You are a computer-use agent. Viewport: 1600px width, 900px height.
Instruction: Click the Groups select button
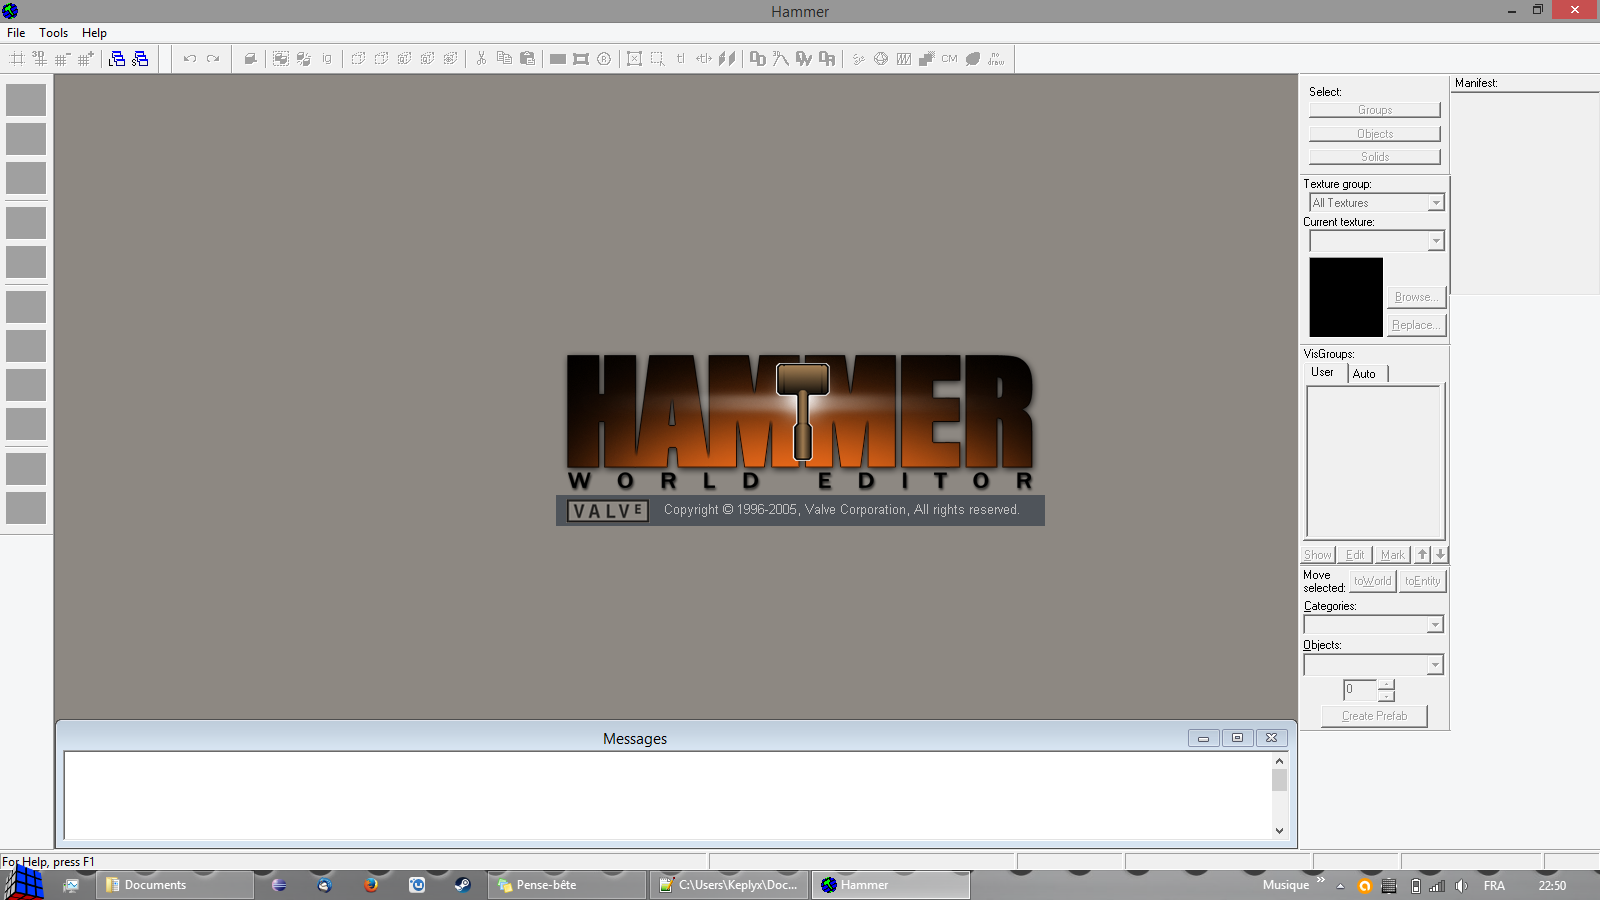point(1375,110)
